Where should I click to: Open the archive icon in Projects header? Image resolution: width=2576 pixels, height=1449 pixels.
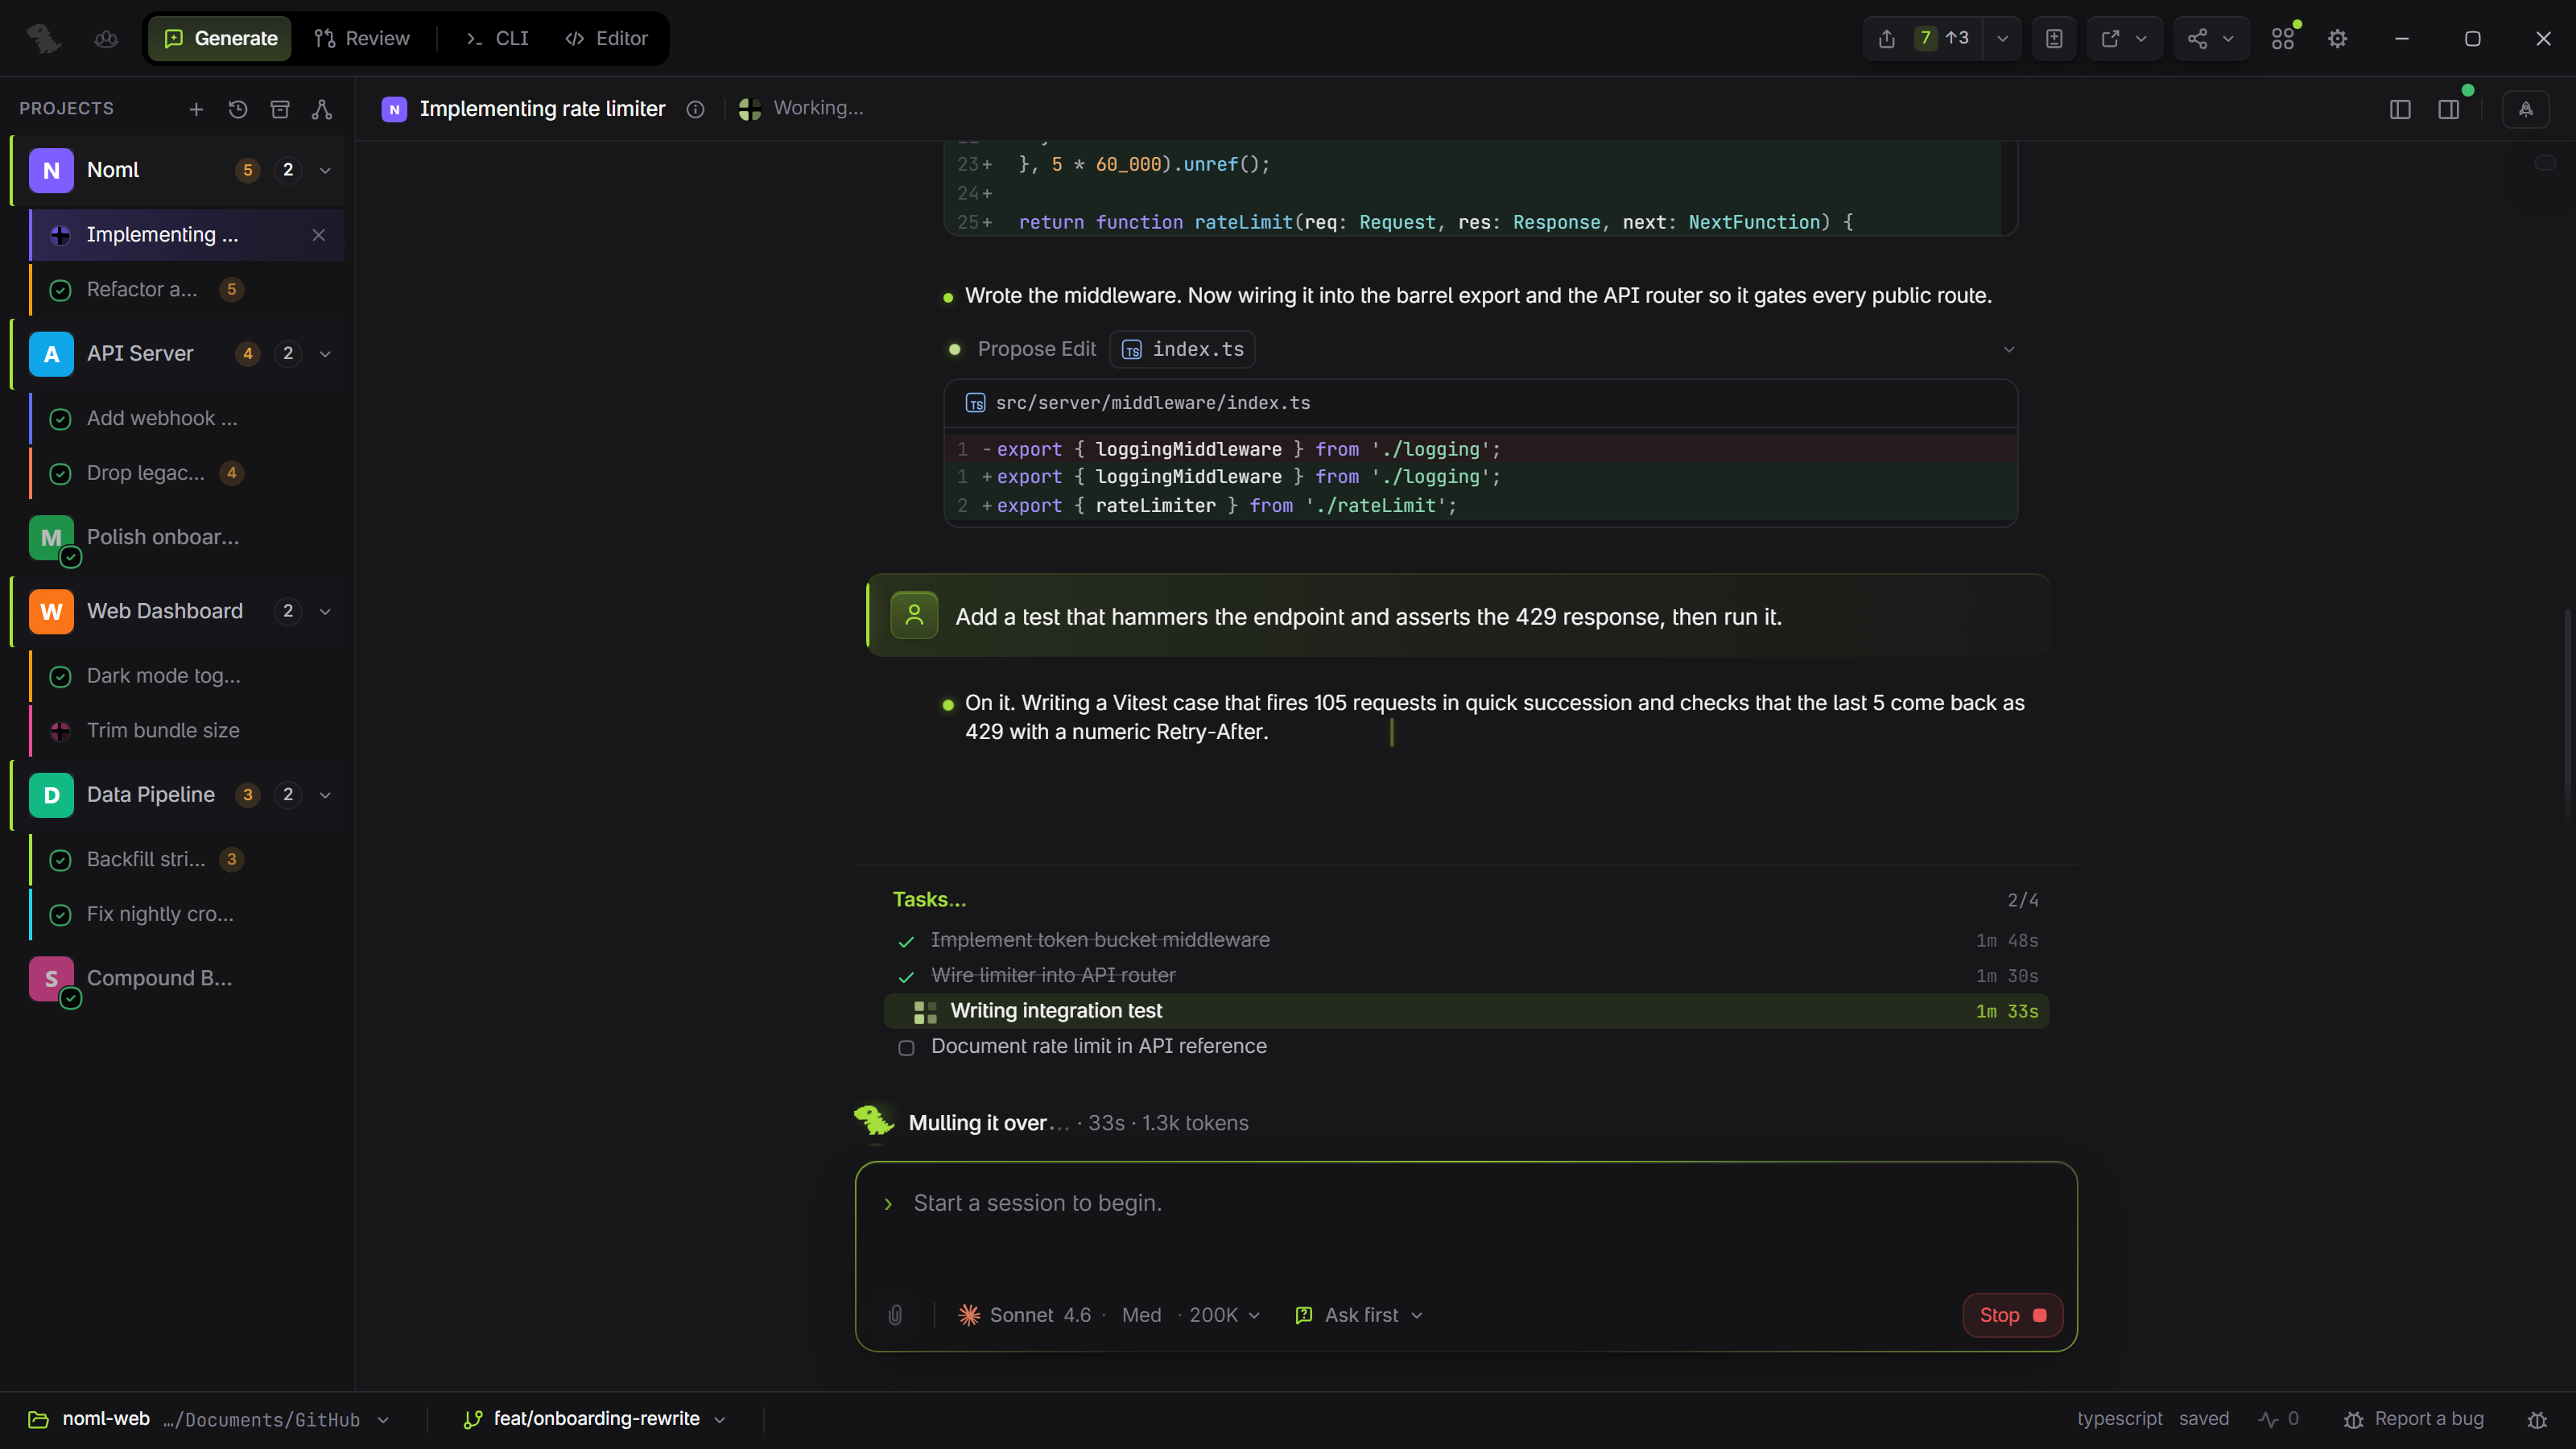point(280,109)
